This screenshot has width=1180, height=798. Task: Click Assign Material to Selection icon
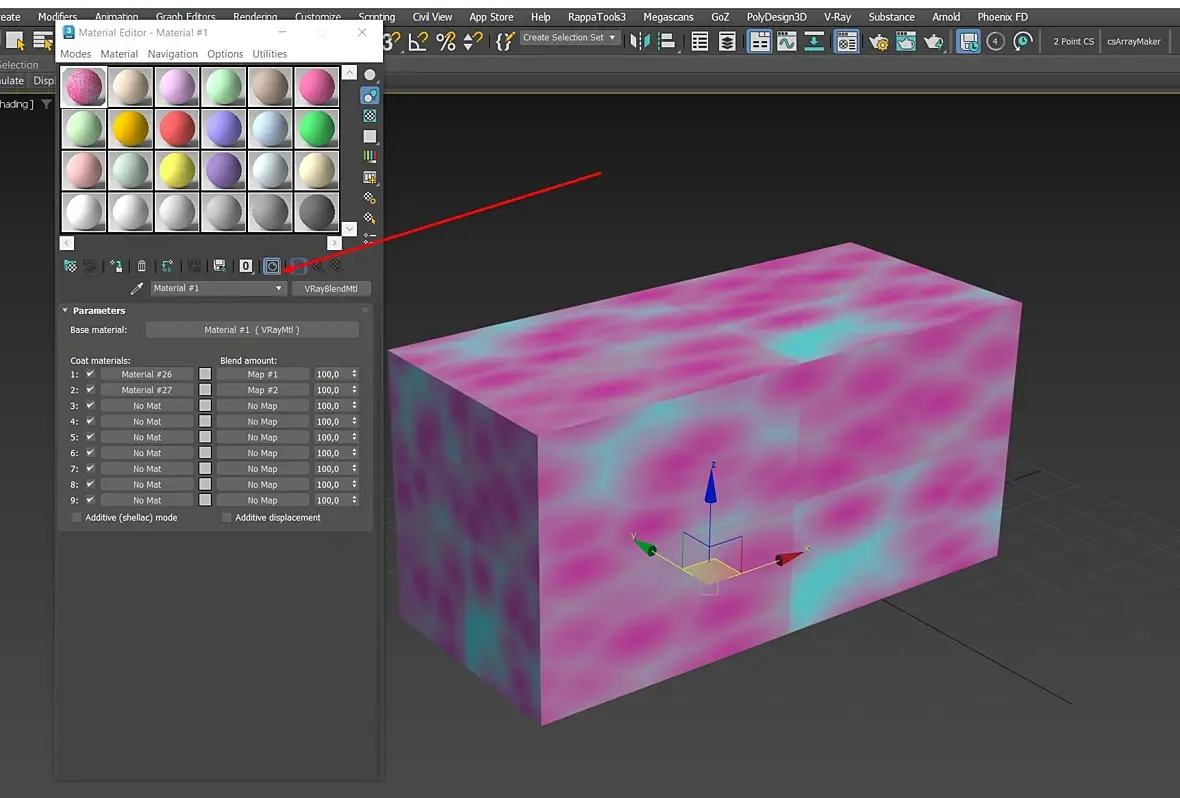116,266
